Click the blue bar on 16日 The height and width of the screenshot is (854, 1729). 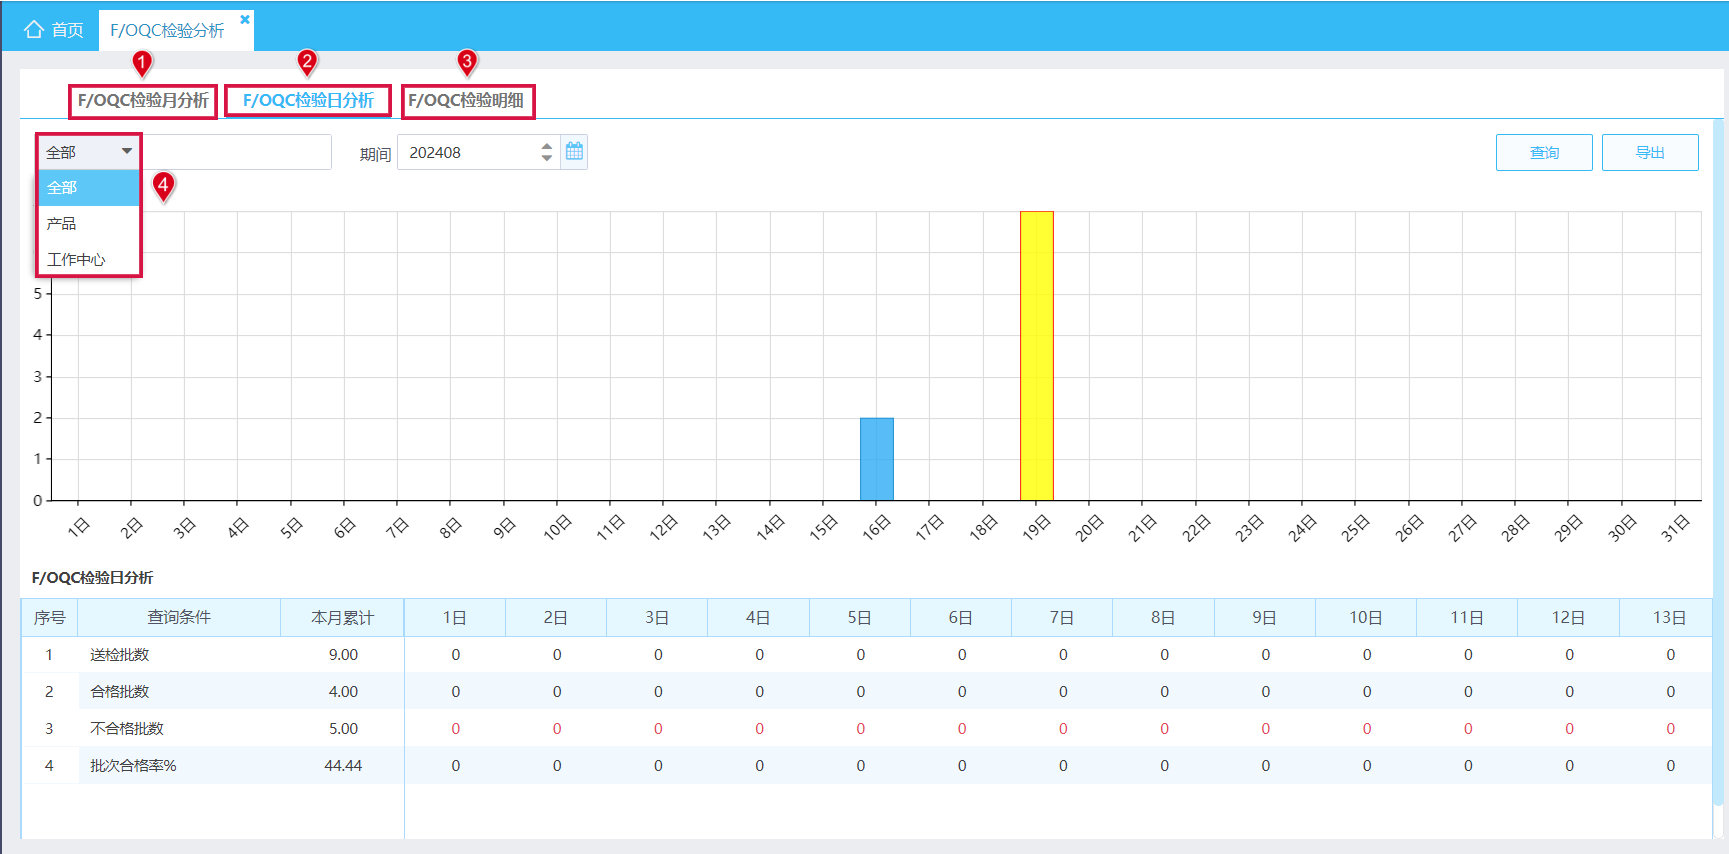[877, 459]
